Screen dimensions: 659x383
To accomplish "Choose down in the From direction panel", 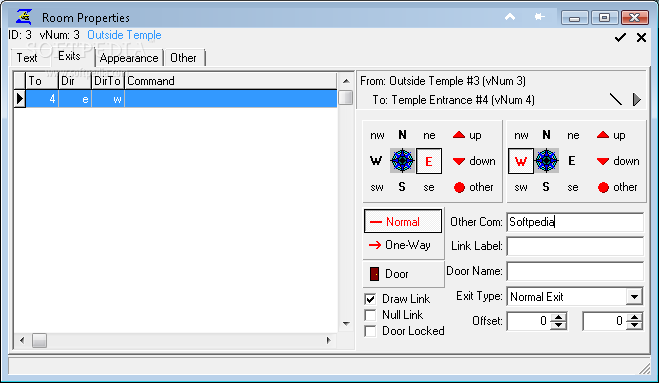I will tap(474, 161).
